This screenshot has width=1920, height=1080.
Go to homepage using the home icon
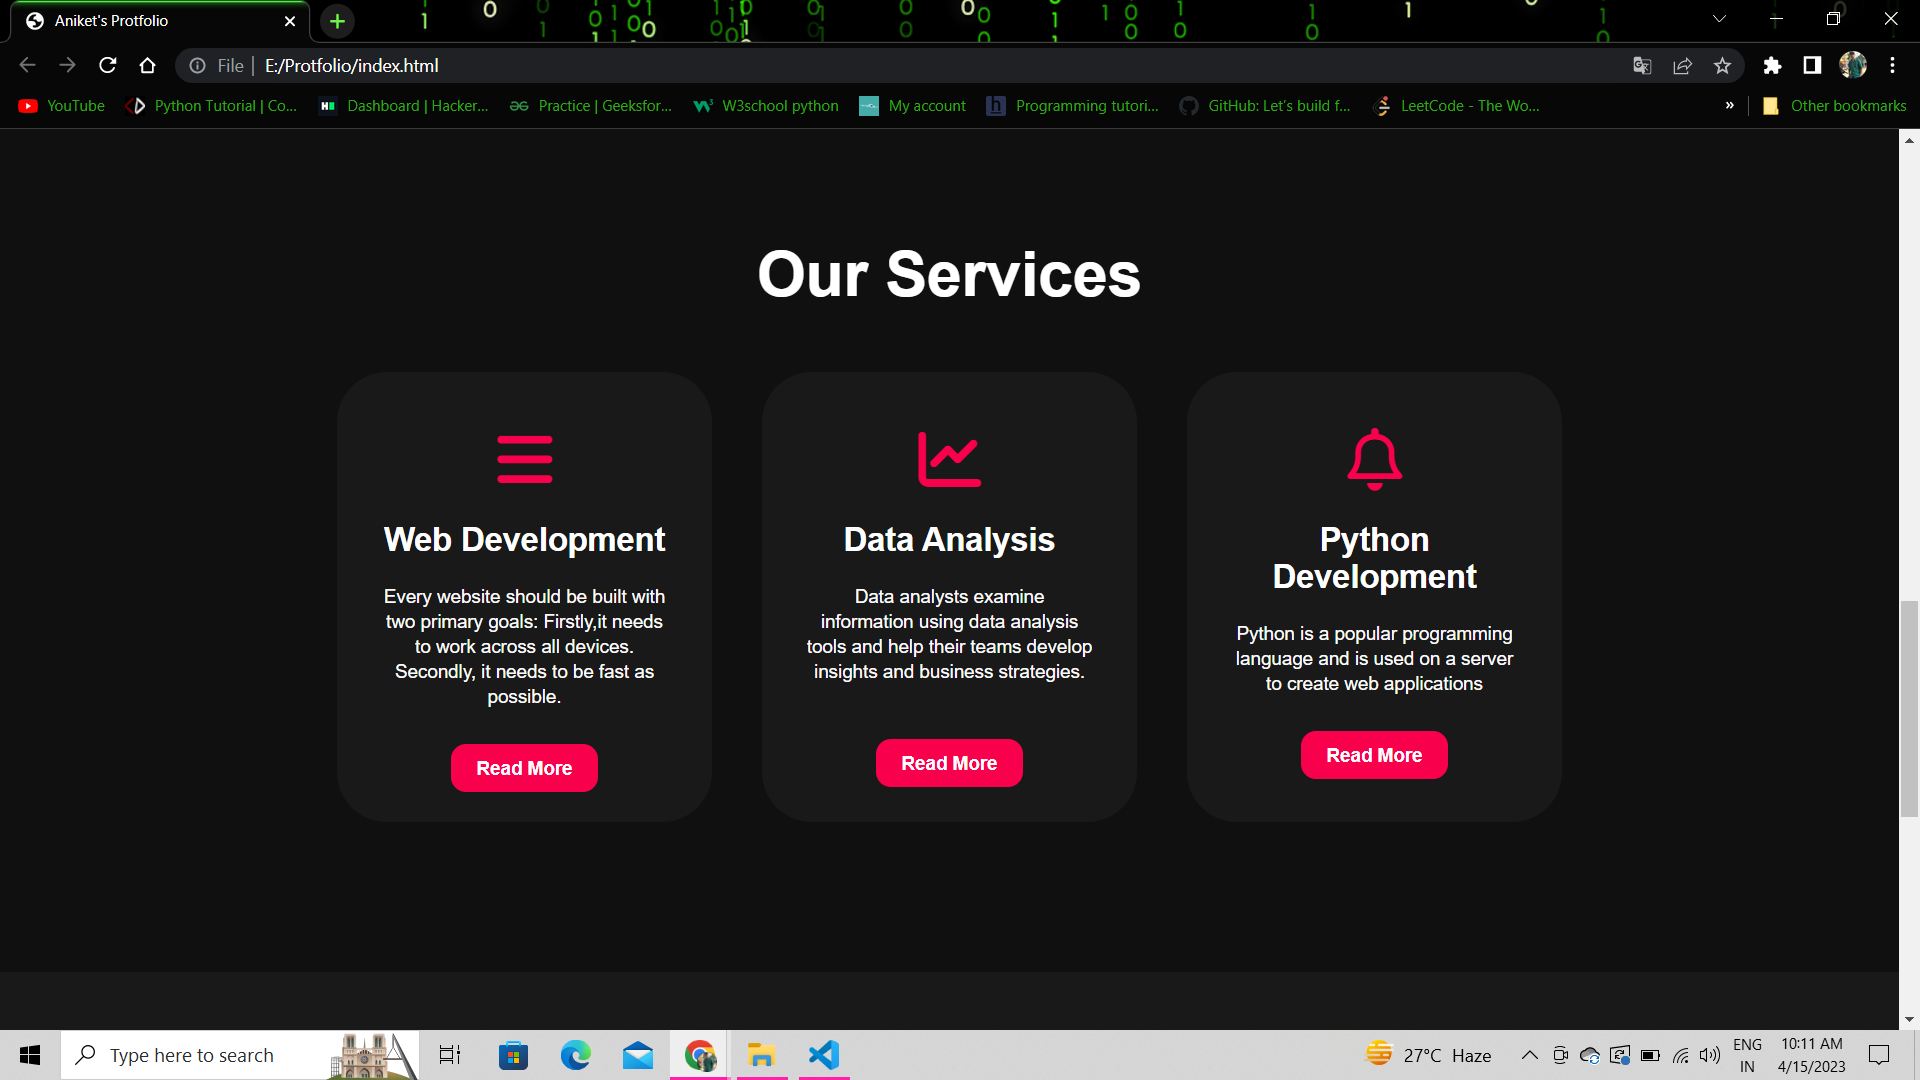point(147,65)
